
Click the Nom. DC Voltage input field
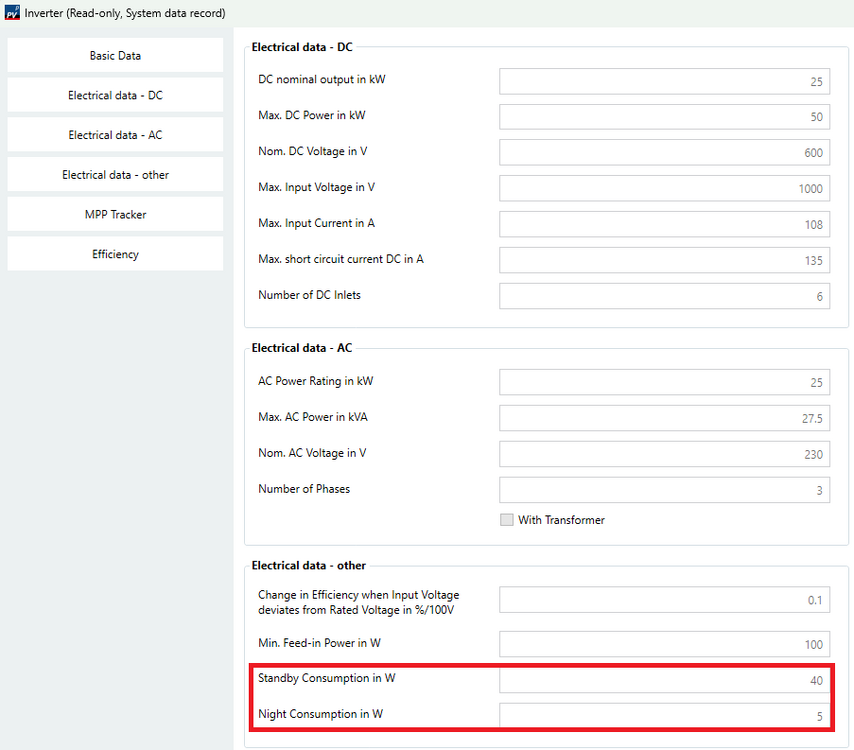click(664, 152)
